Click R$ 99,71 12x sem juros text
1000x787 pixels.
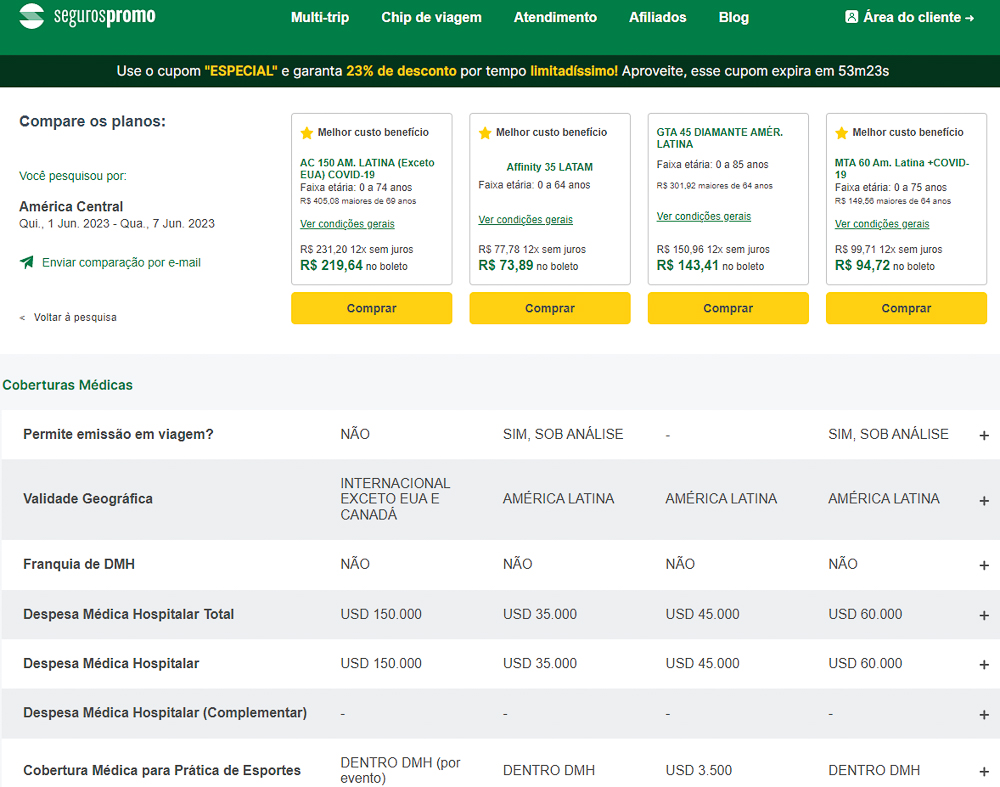tap(888, 249)
